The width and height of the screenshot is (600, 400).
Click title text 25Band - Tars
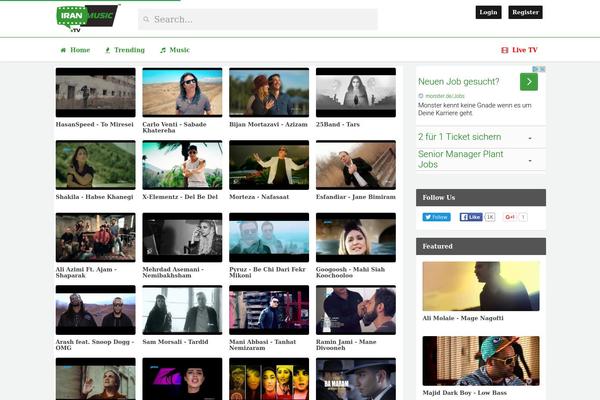(338, 124)
